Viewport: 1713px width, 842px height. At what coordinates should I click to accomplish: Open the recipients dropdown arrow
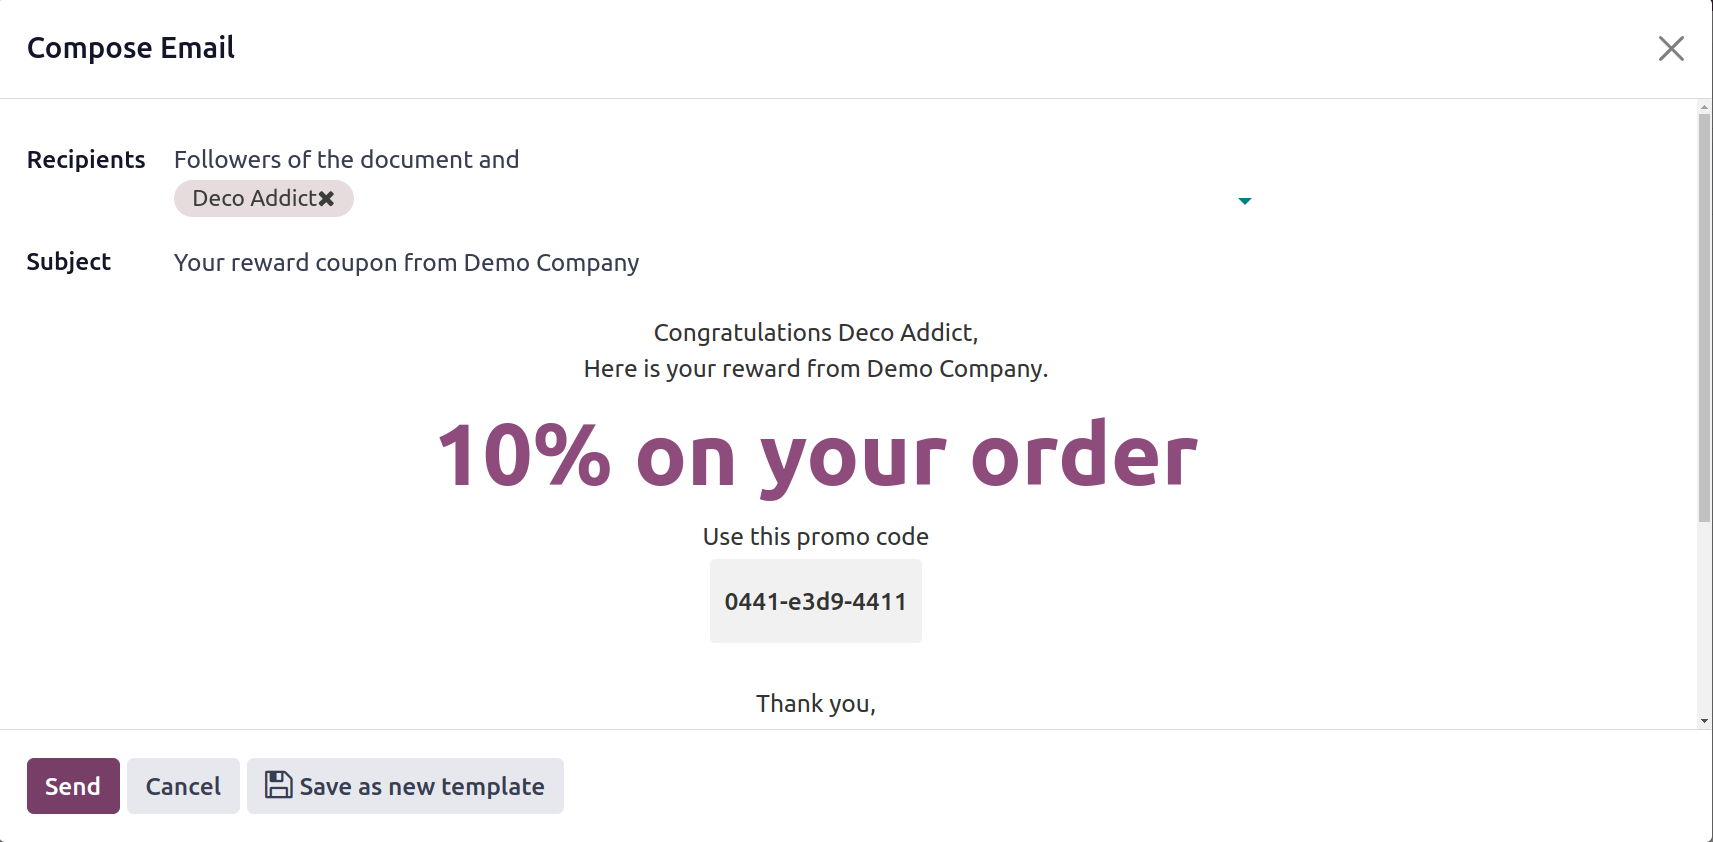(x=1244, y=201)
